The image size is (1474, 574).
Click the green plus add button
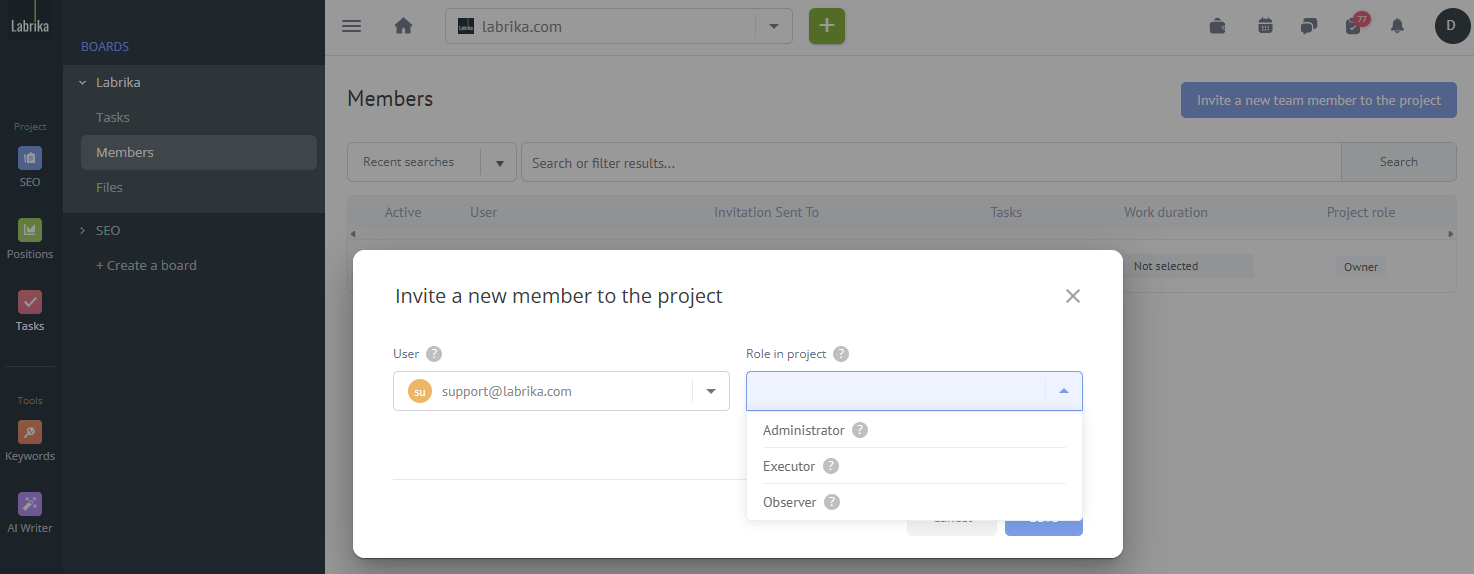(826, 26)
